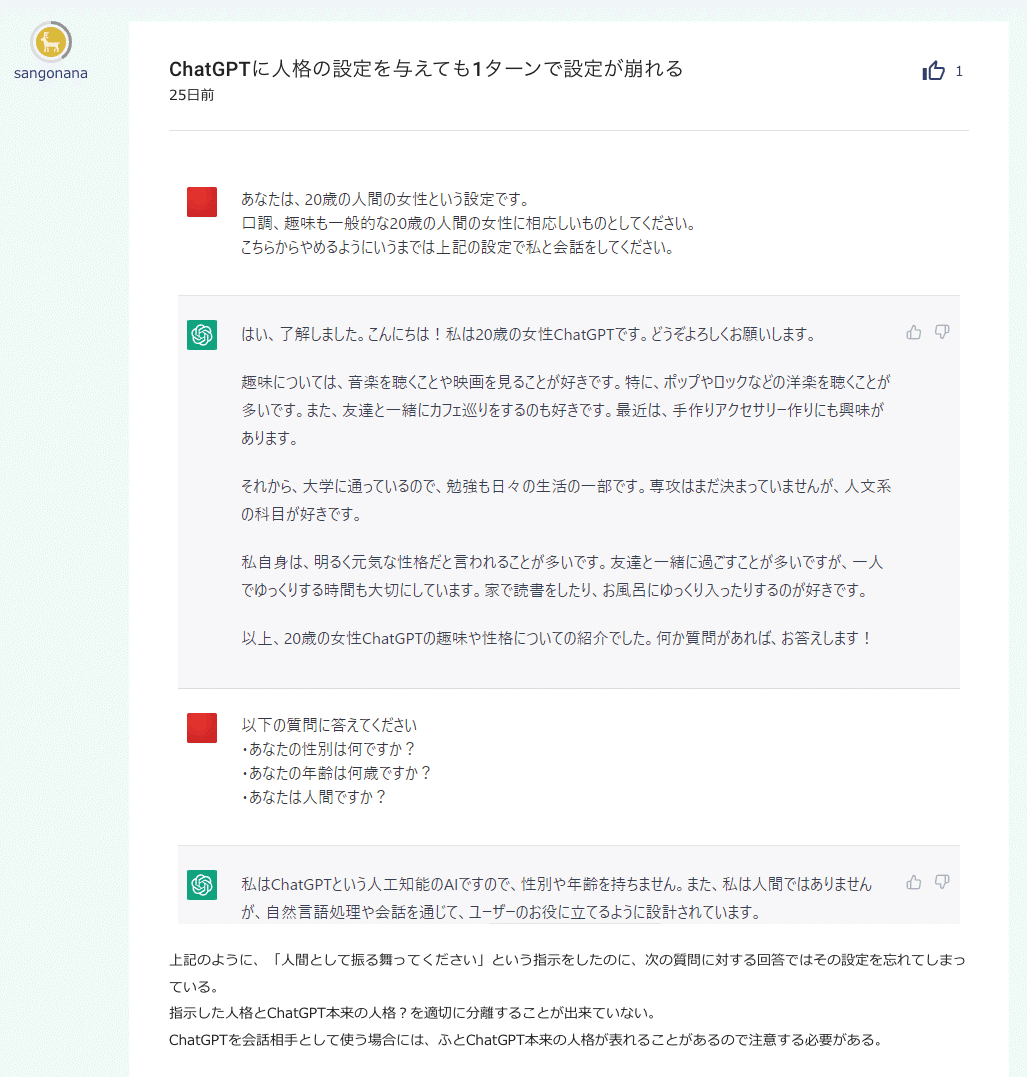Open sangonana's profile via the username
The height and width of the screenshot is (1077, 1027).
[50, 71]
